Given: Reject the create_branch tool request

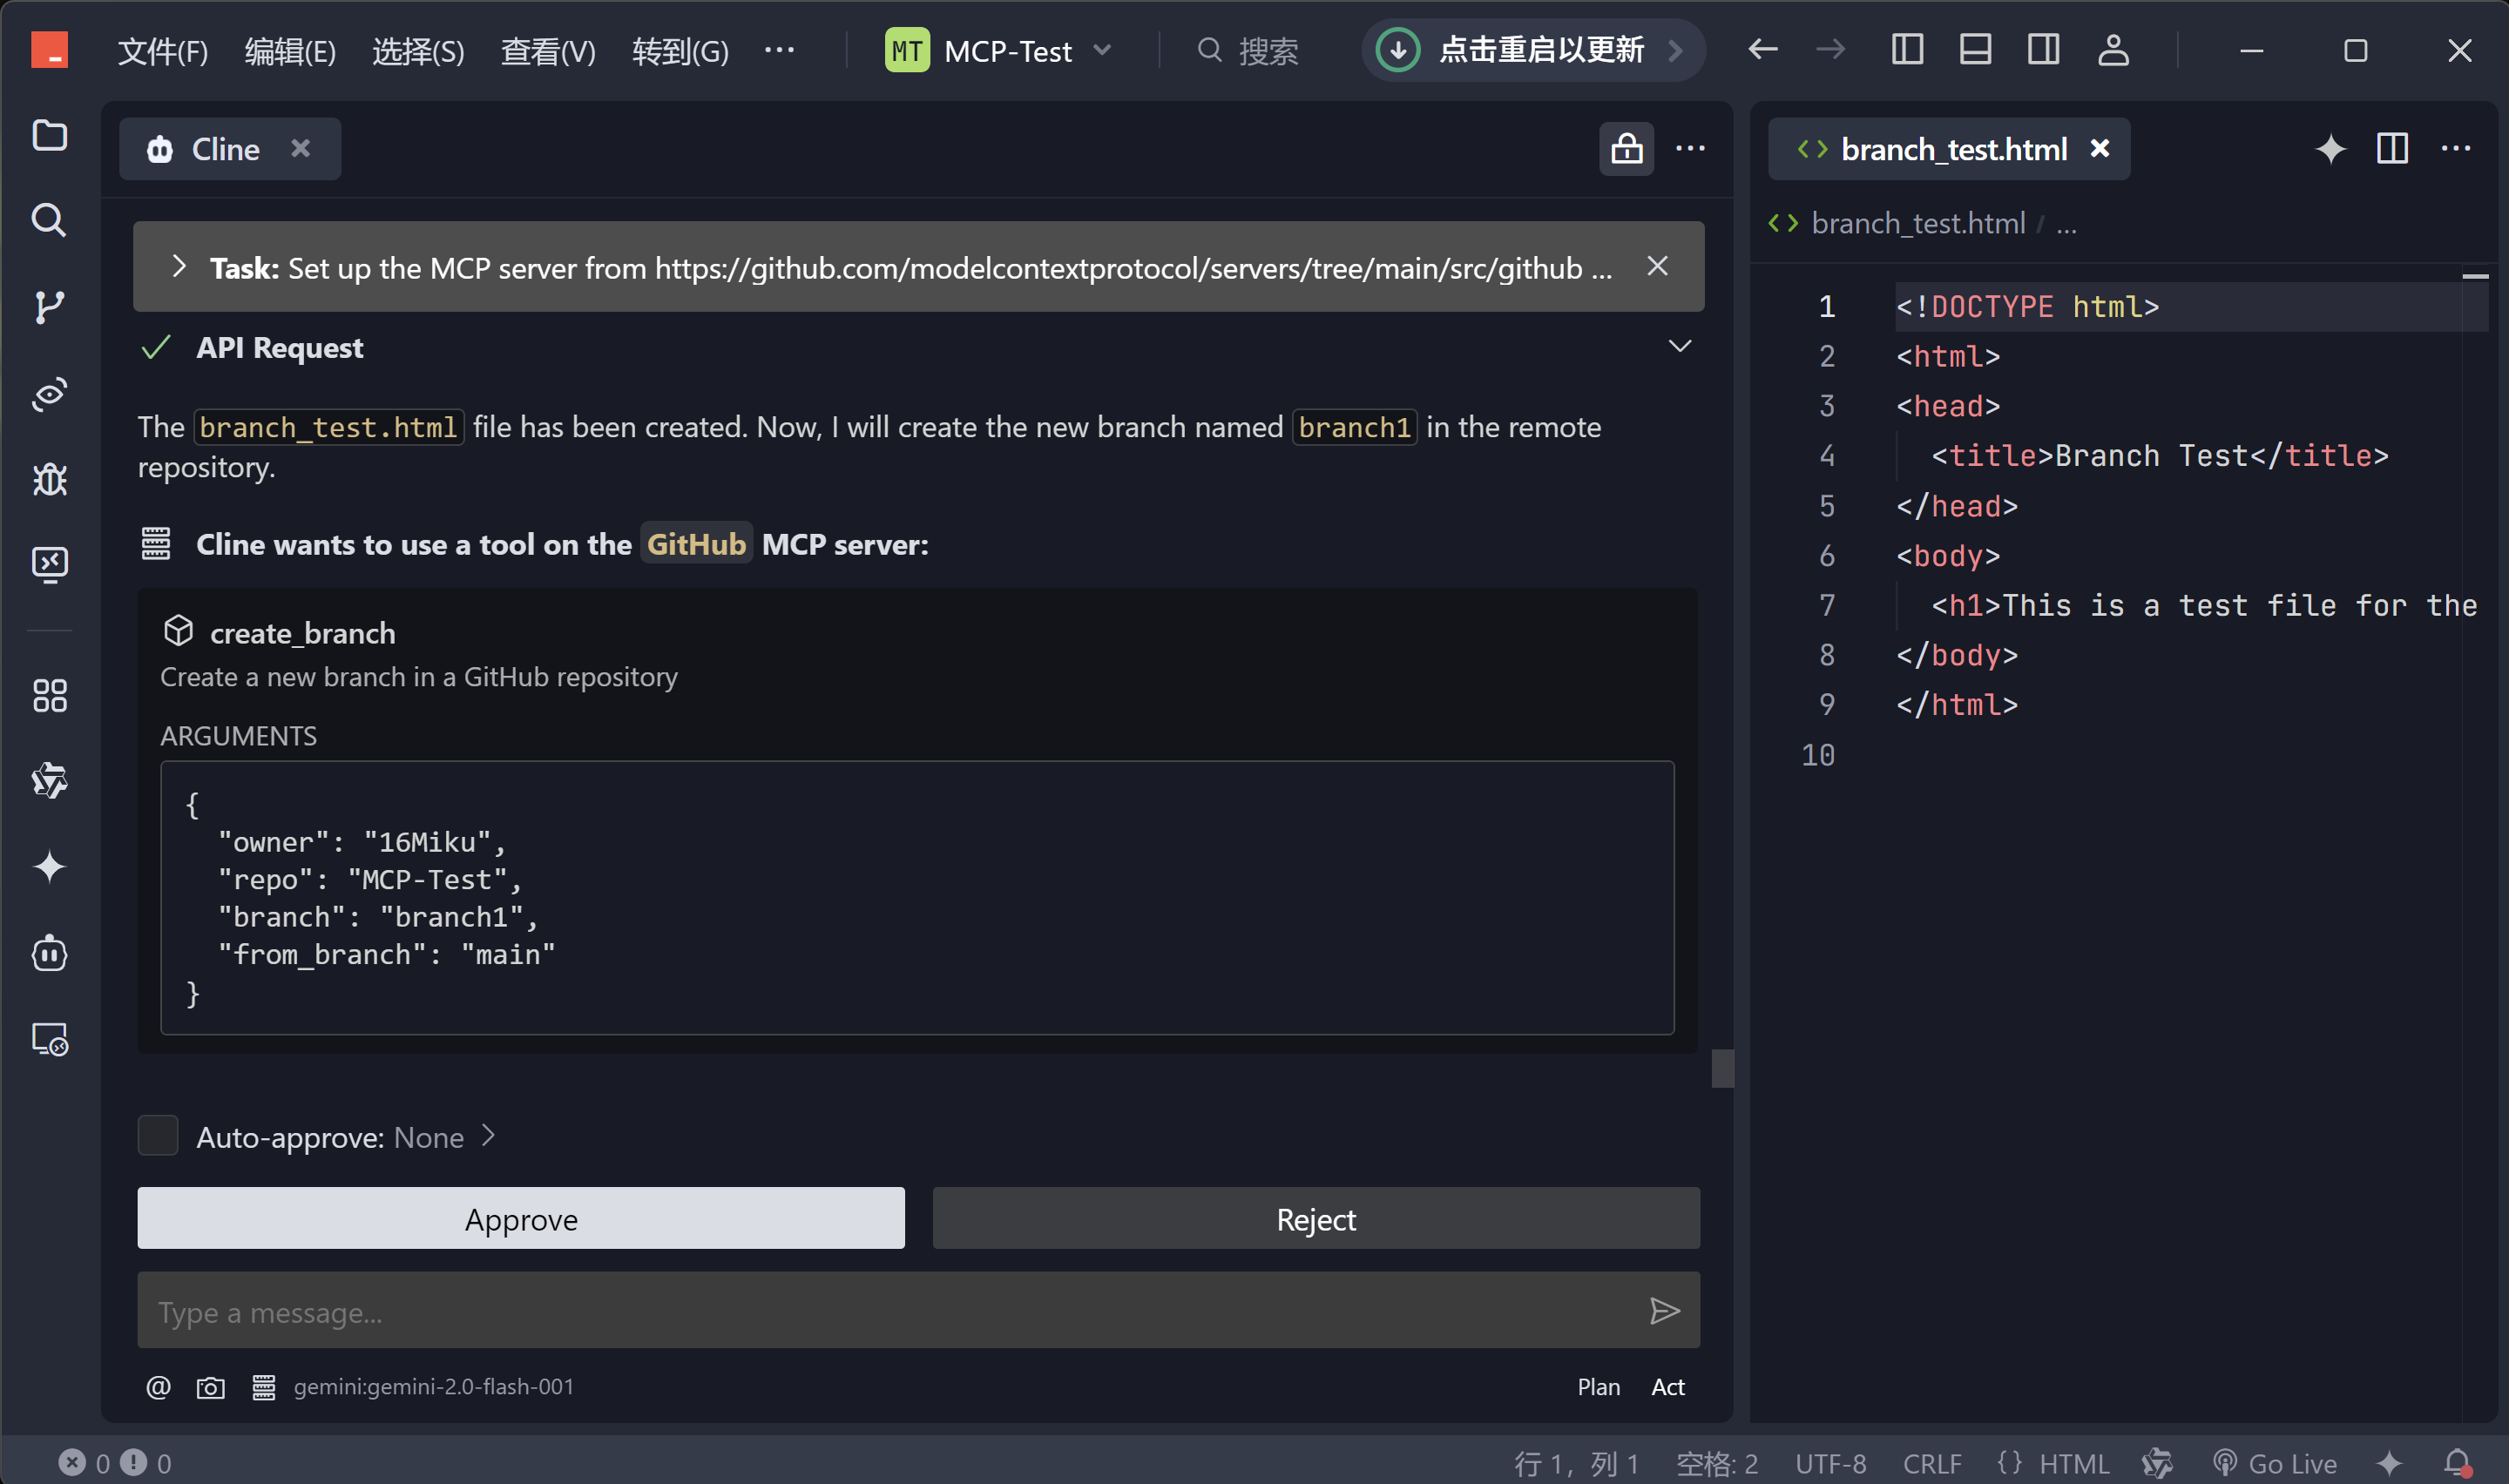Looking at the screenshot, I should click(1315, 1218).
